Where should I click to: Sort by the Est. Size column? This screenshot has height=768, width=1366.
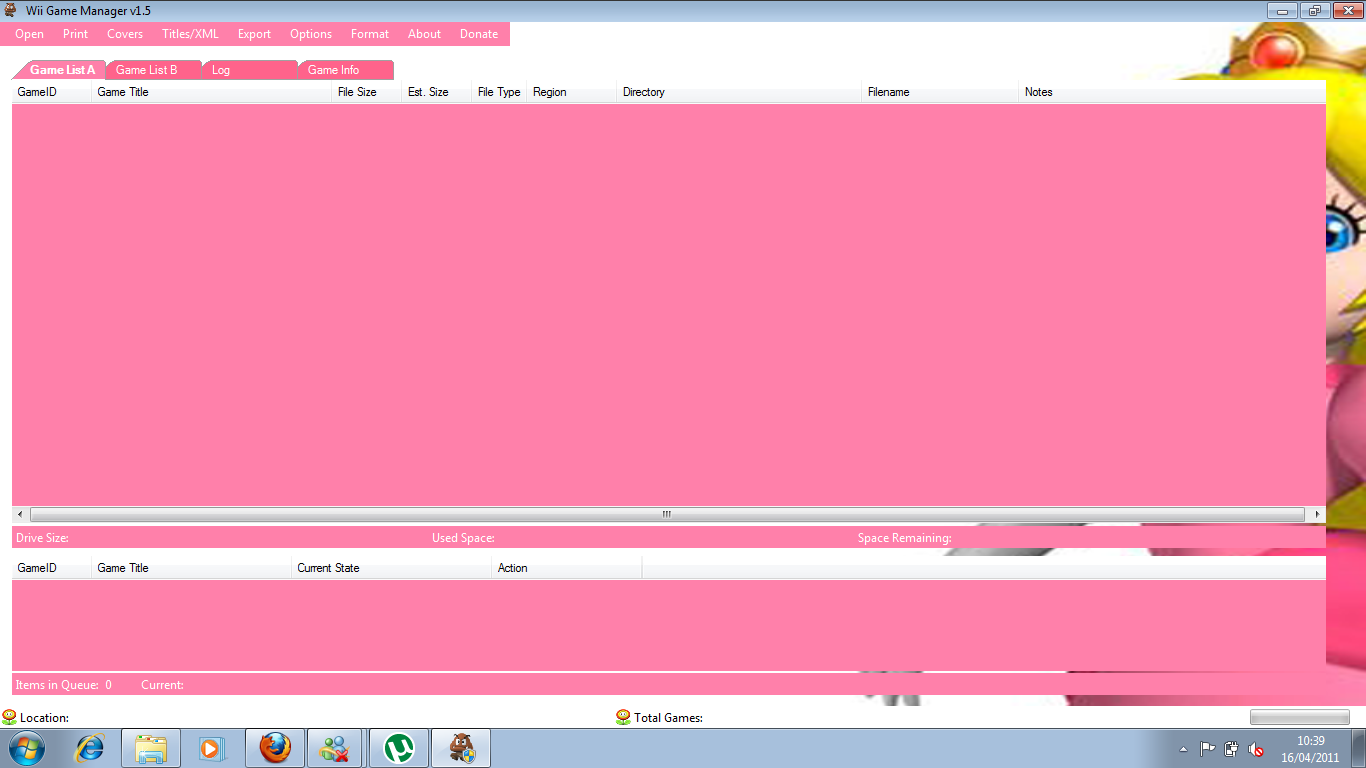(436, 92)
